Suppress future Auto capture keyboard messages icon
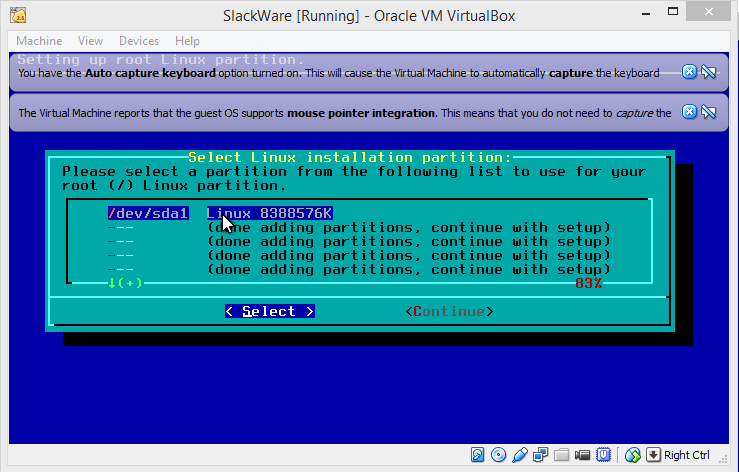This screenshot has width=739, height=472. point(709,72)
